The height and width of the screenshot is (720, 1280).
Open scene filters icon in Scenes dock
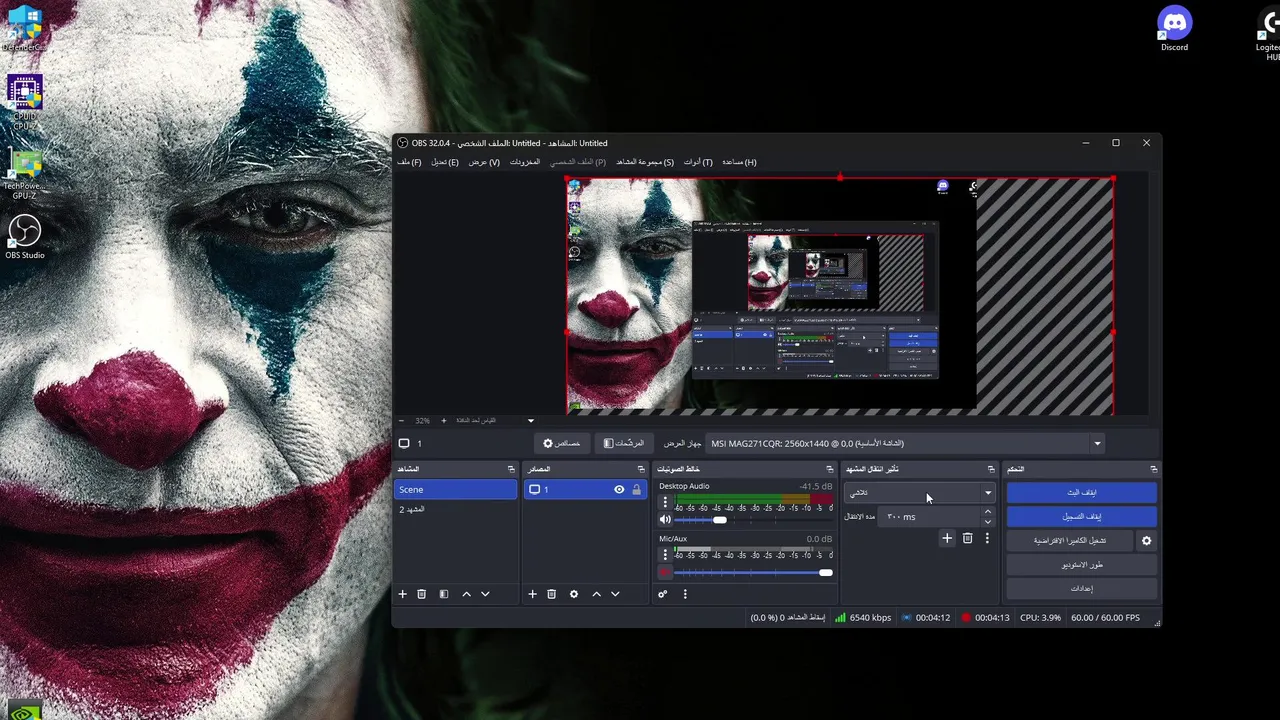444,594
